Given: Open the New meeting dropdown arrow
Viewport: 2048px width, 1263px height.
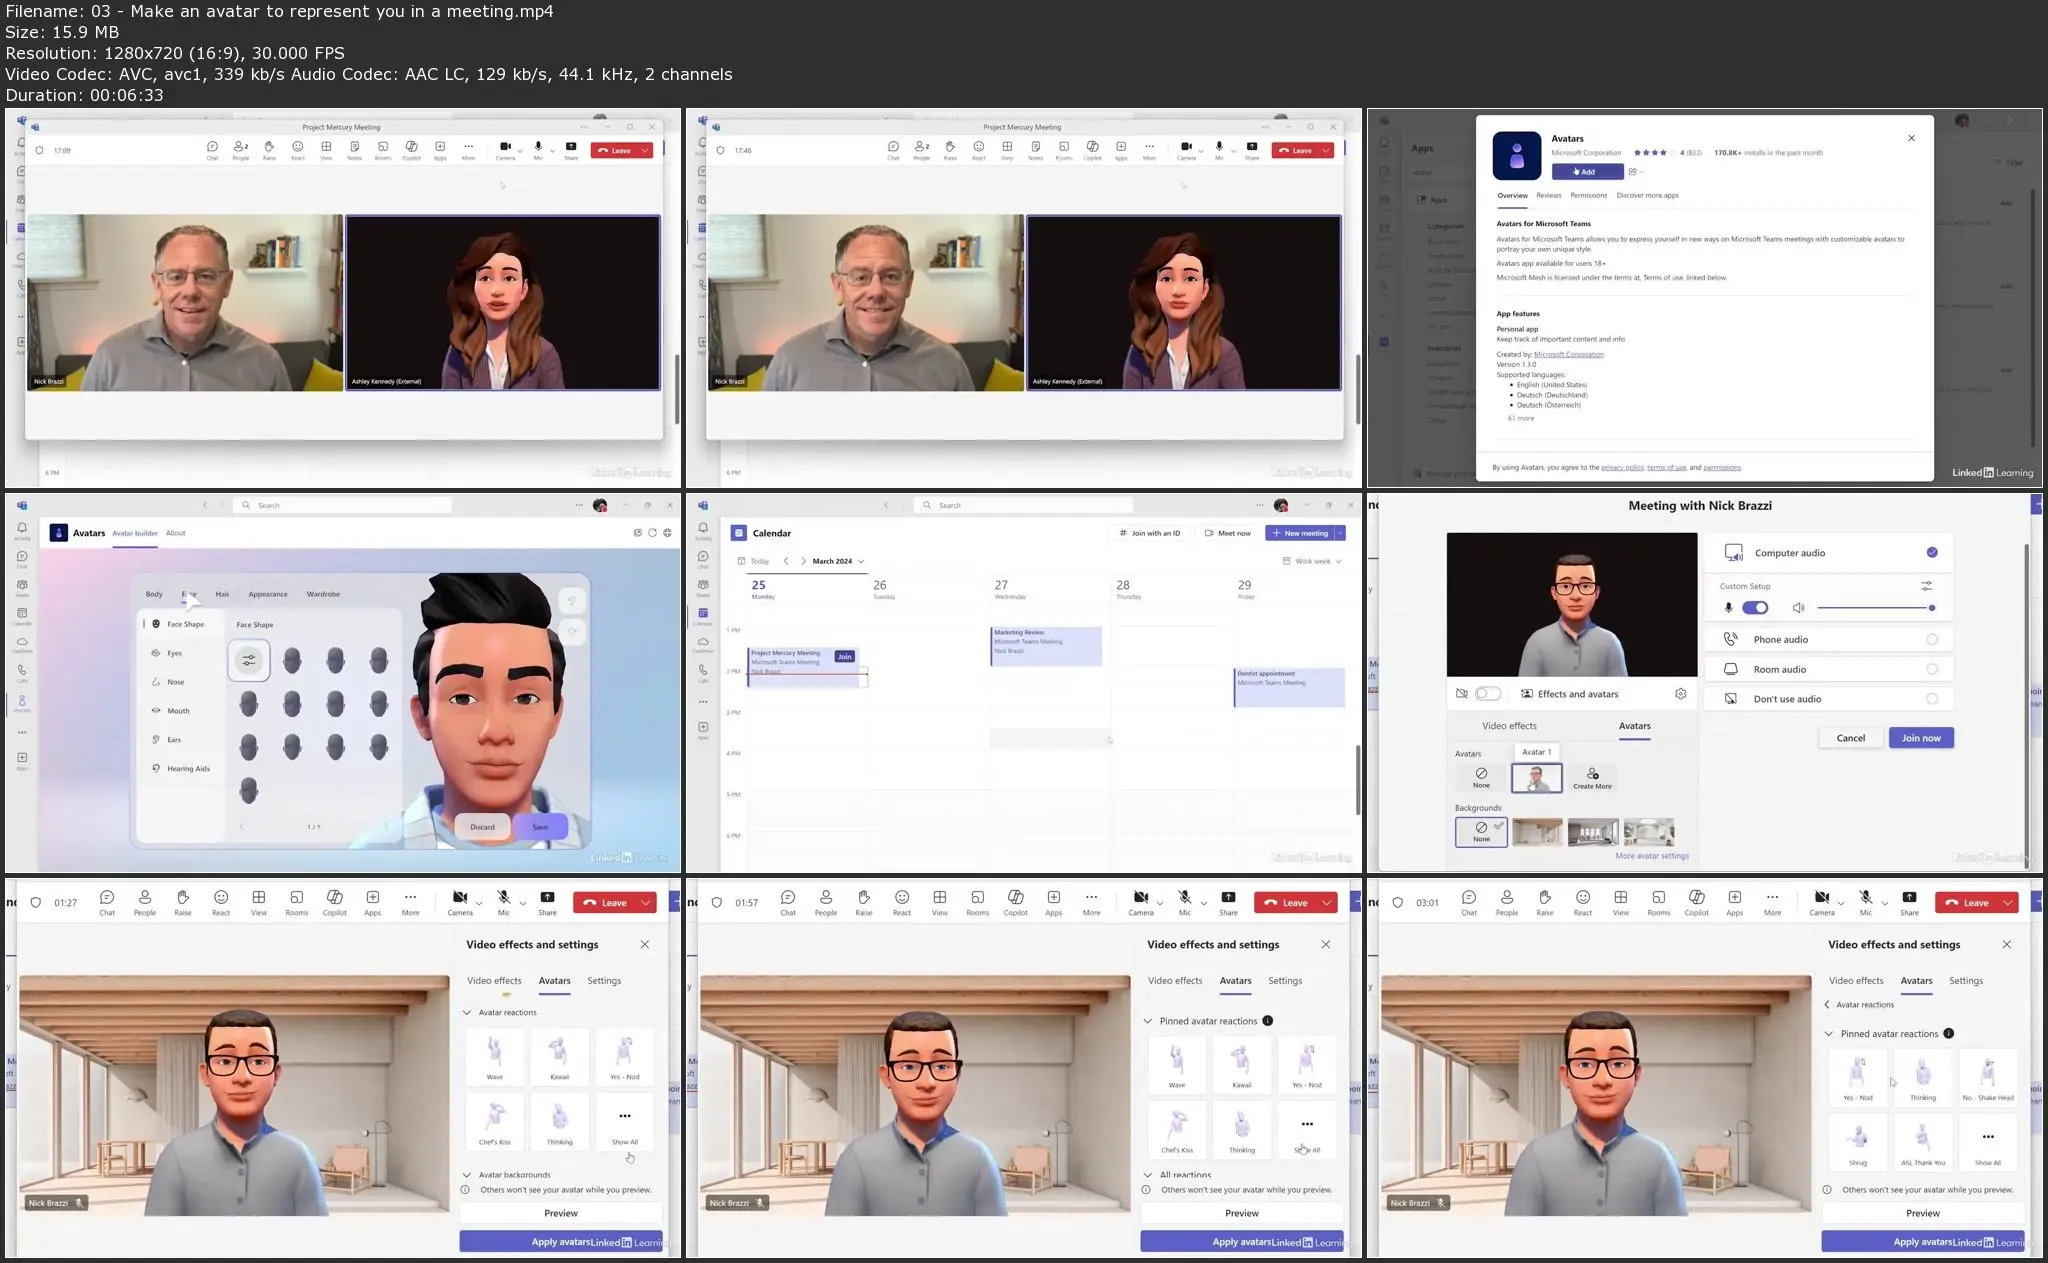Looking at the screenshot, I should point(1340,533).
